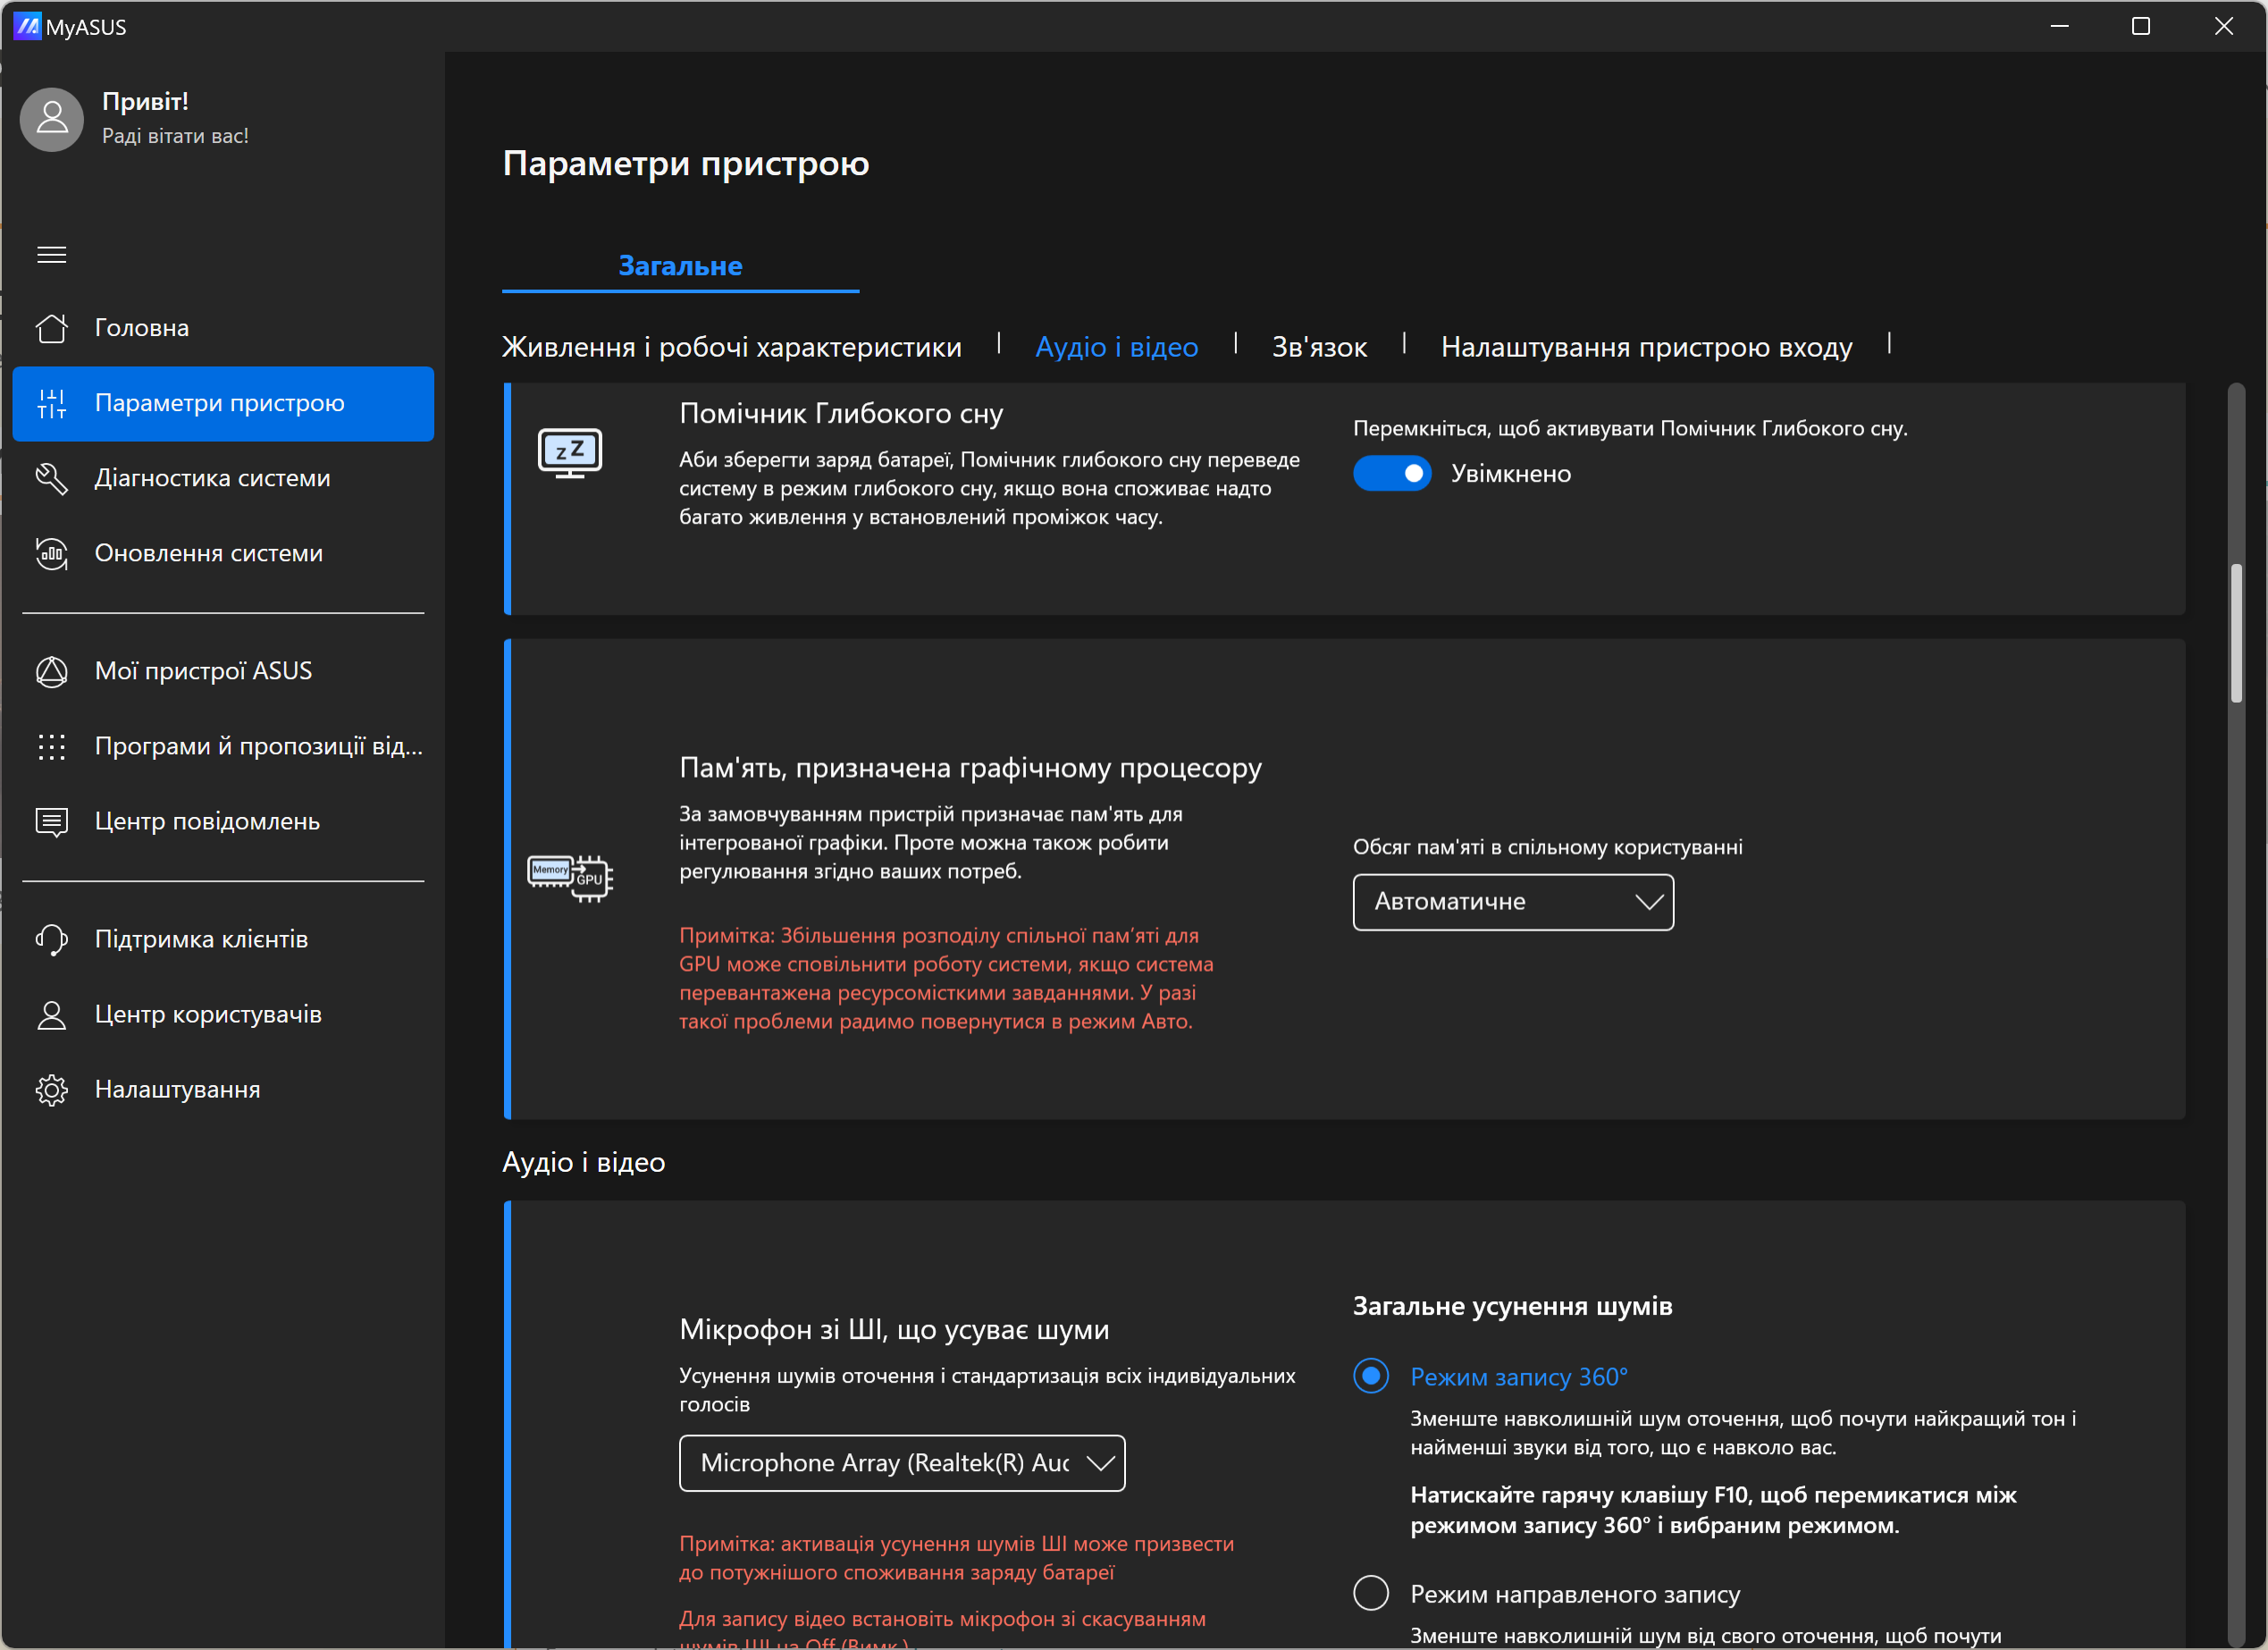Open Головна in the sidebar
2268x1650 pixels.
point(223,328)
